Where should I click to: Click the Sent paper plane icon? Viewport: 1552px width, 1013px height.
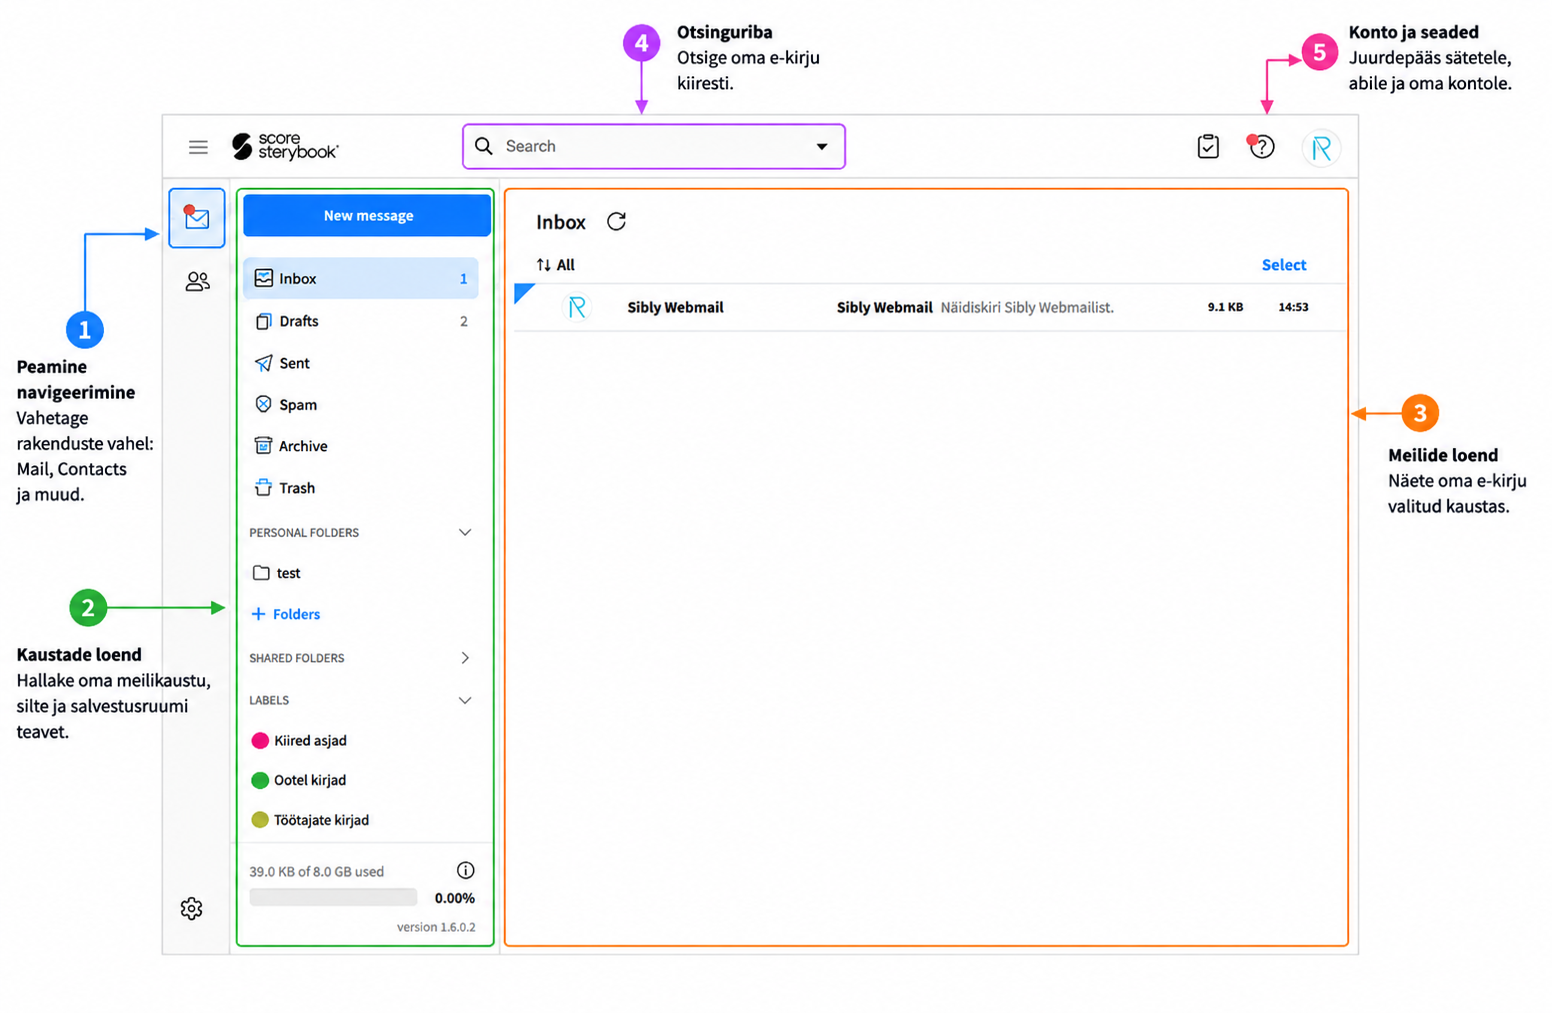(x=263, y=363)
